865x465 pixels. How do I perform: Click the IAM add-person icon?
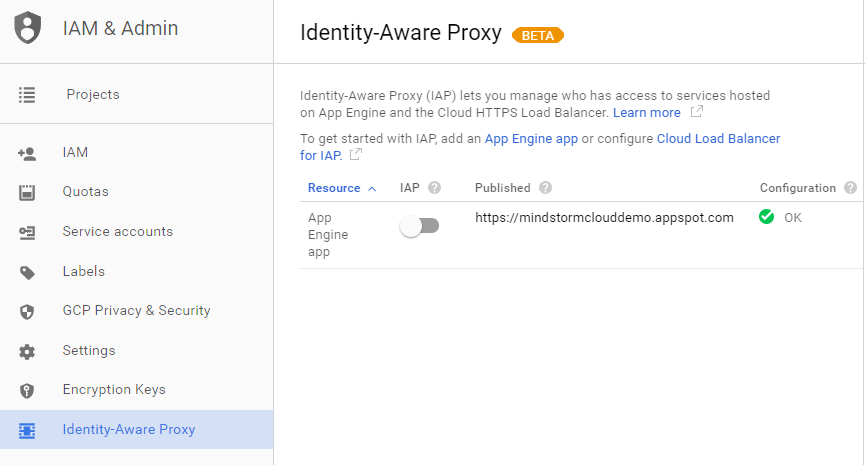[27, 153]
